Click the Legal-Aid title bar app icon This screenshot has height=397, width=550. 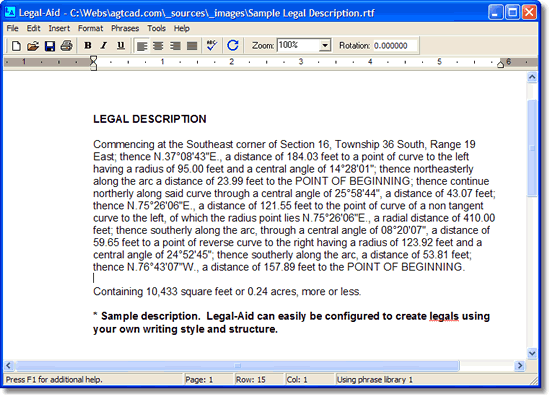tap(10, 12)
